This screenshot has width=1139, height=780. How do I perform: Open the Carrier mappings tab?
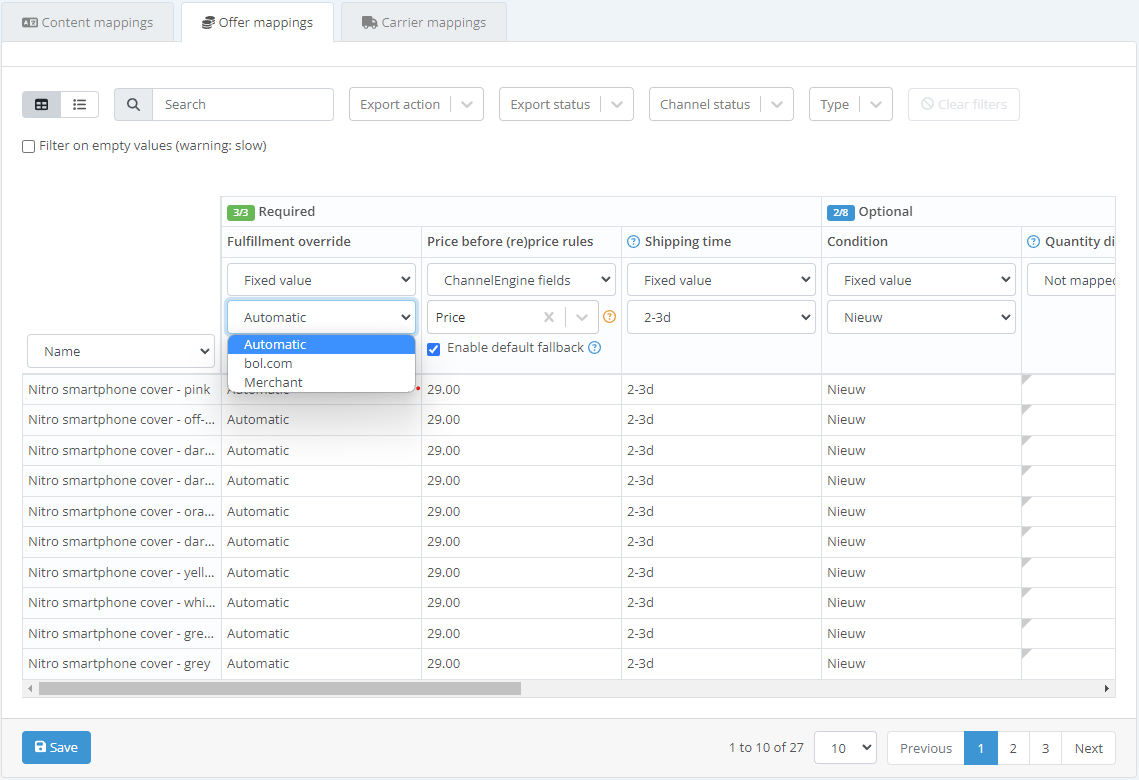click(x=423, y=22)
